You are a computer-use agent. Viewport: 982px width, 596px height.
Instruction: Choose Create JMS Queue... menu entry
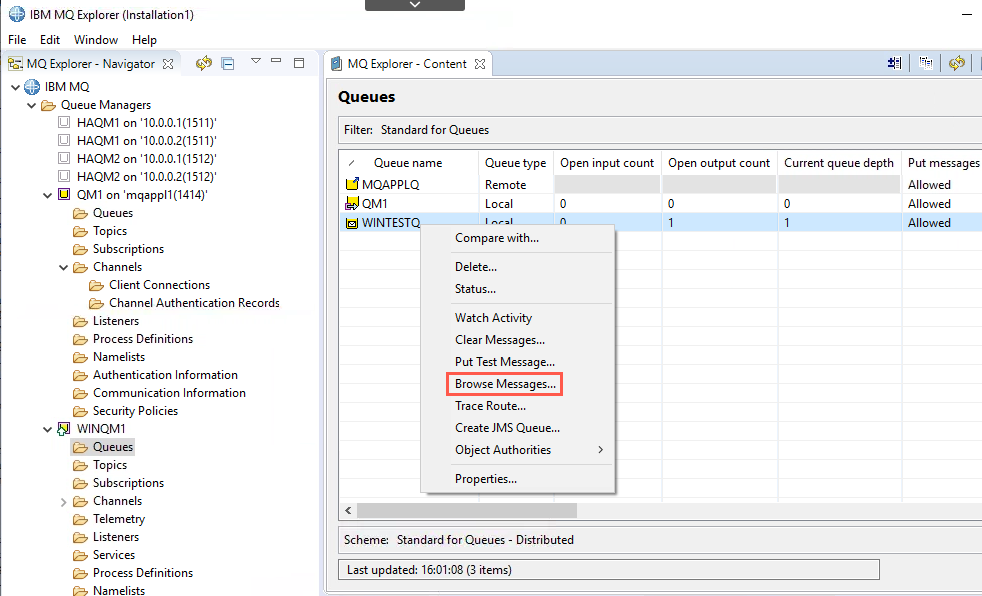[x=507, y=428]
